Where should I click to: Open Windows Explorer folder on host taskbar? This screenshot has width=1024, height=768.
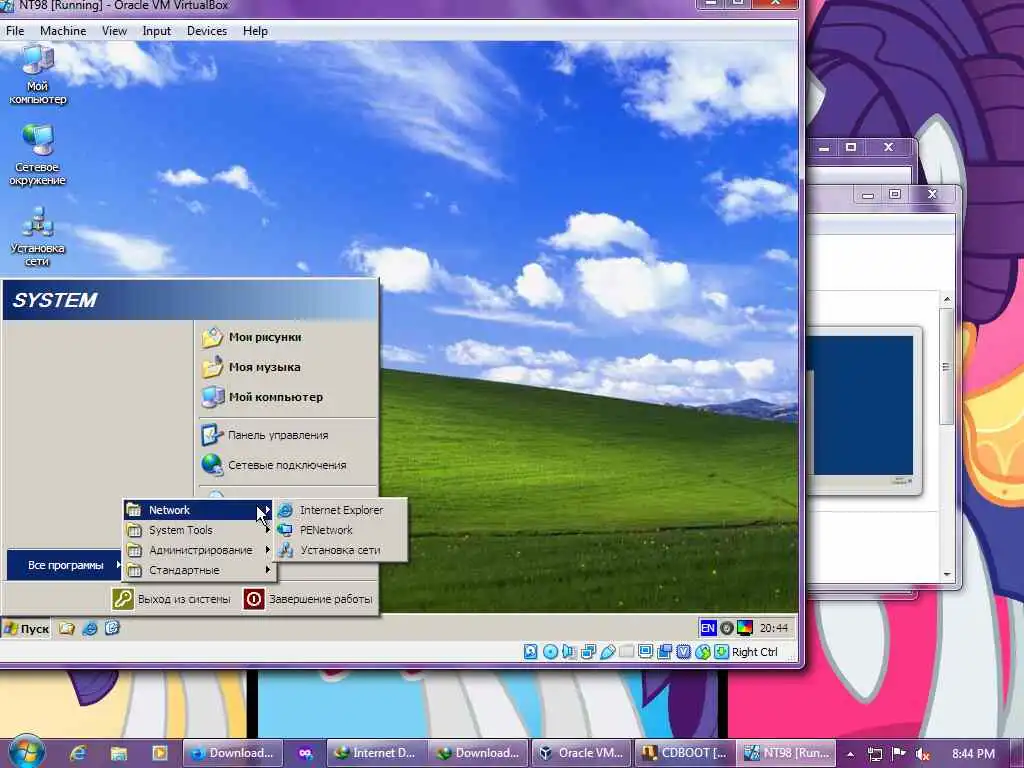pos(118,753)
